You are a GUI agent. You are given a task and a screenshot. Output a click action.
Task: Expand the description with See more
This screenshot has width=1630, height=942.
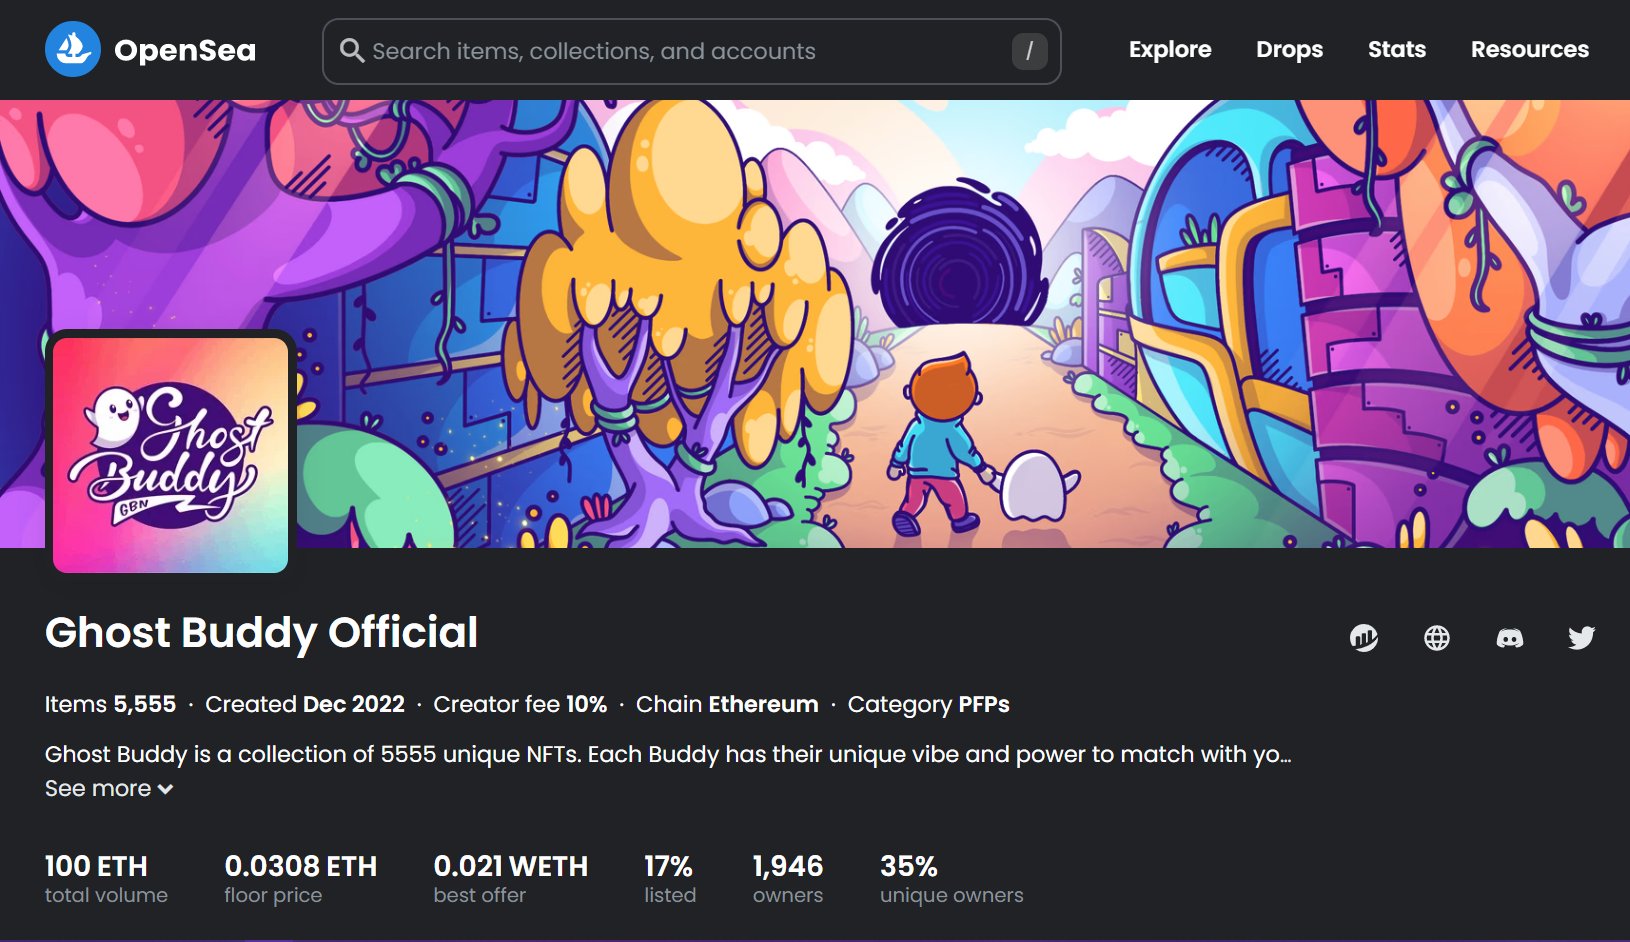[x=109, y=788]
